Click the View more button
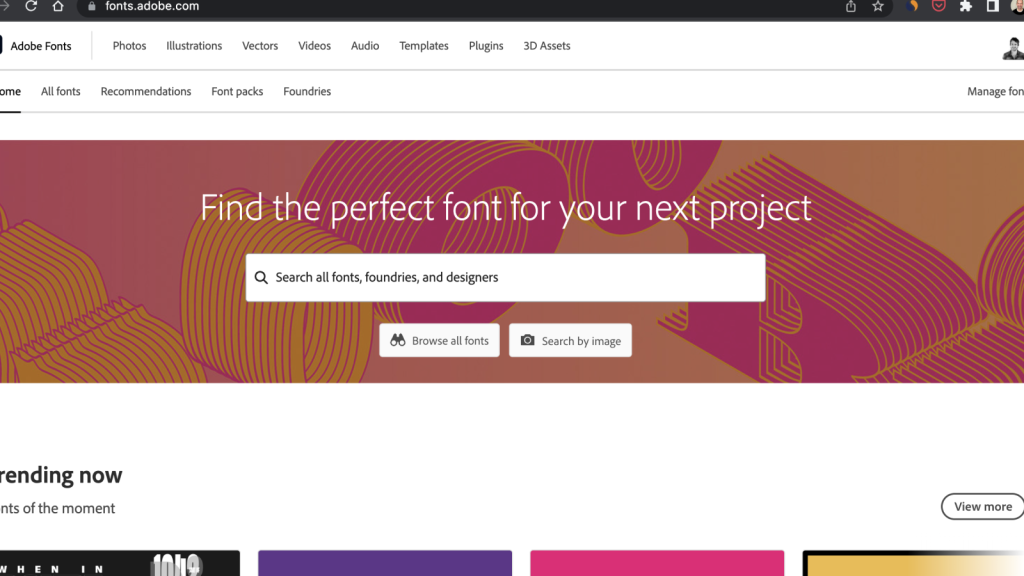This screenshot has width=1024, height=576. point(982,506)
